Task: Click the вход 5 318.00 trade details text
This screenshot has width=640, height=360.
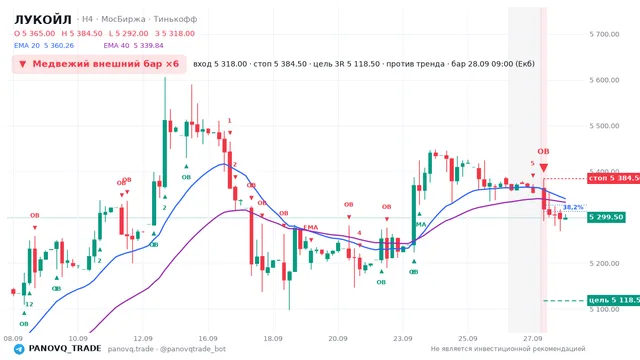Action: coord(364,64)
